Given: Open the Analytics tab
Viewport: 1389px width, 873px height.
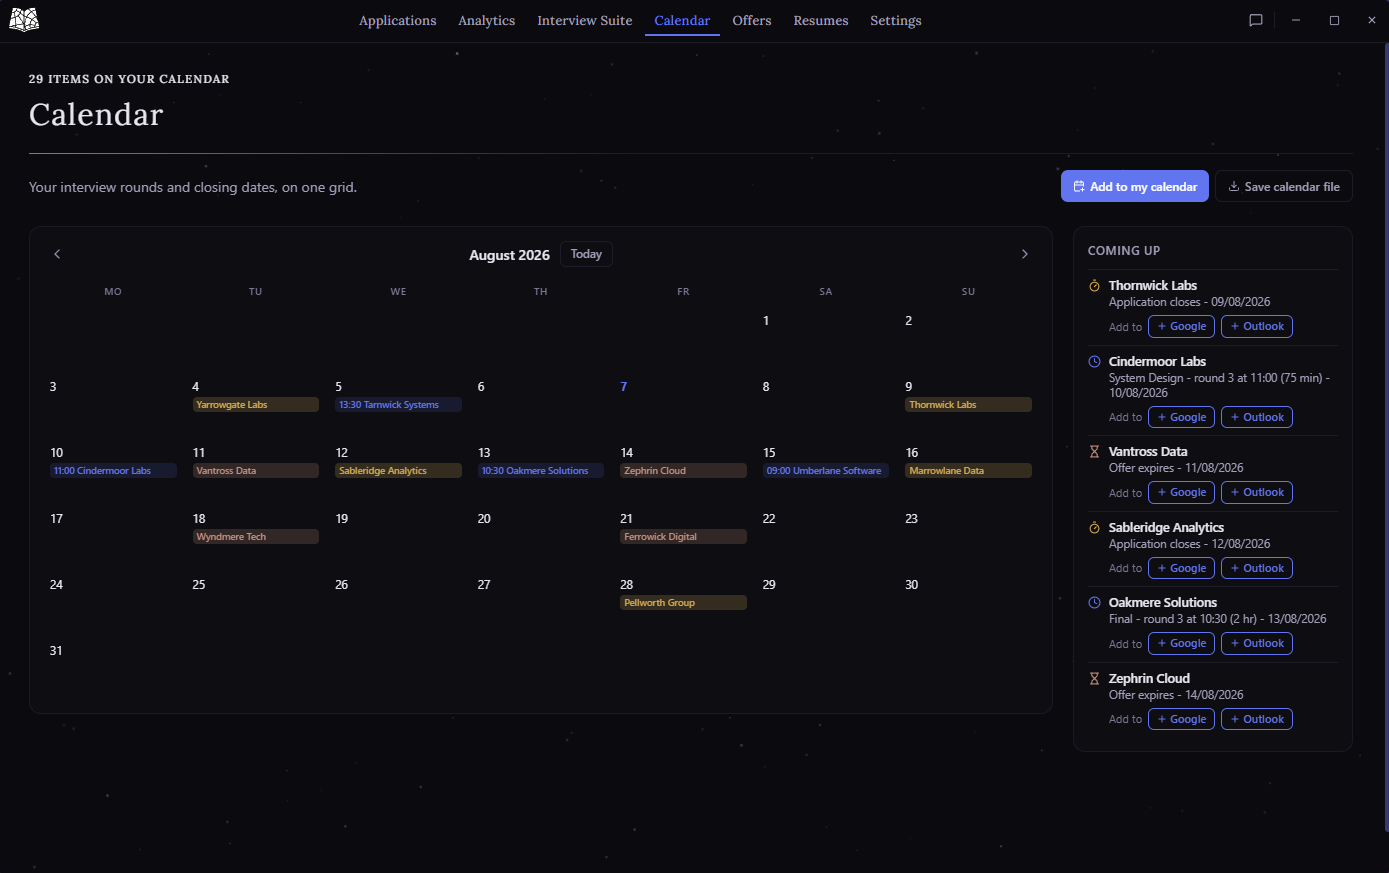Looking at the screenshot, I should [x=487, y=20].
